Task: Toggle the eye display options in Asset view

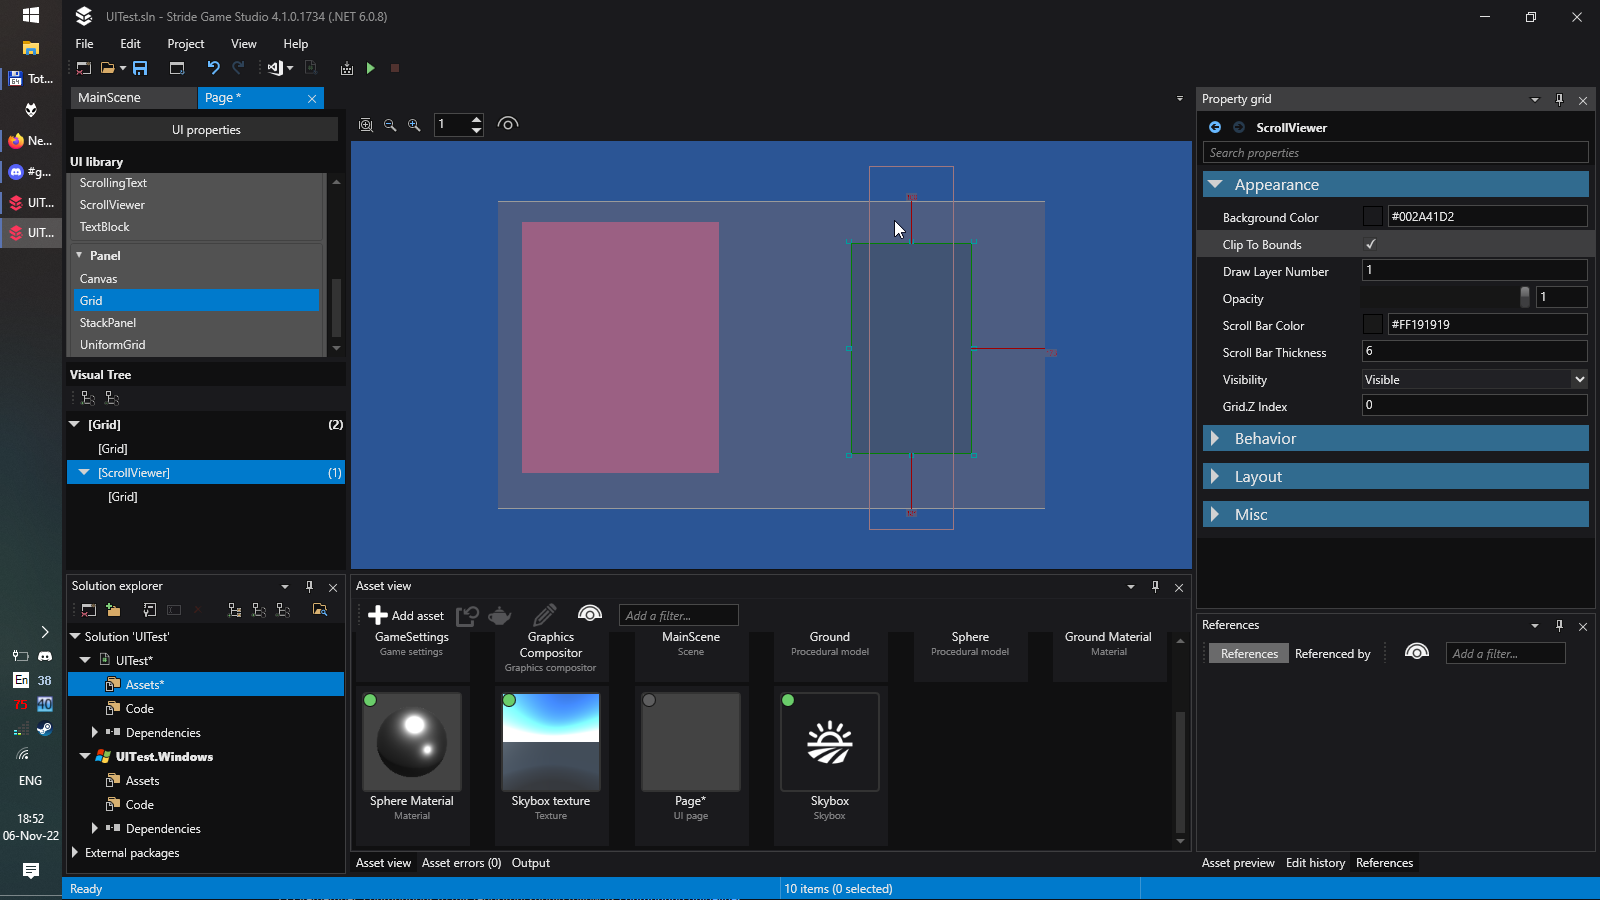Action: [590, 613]
